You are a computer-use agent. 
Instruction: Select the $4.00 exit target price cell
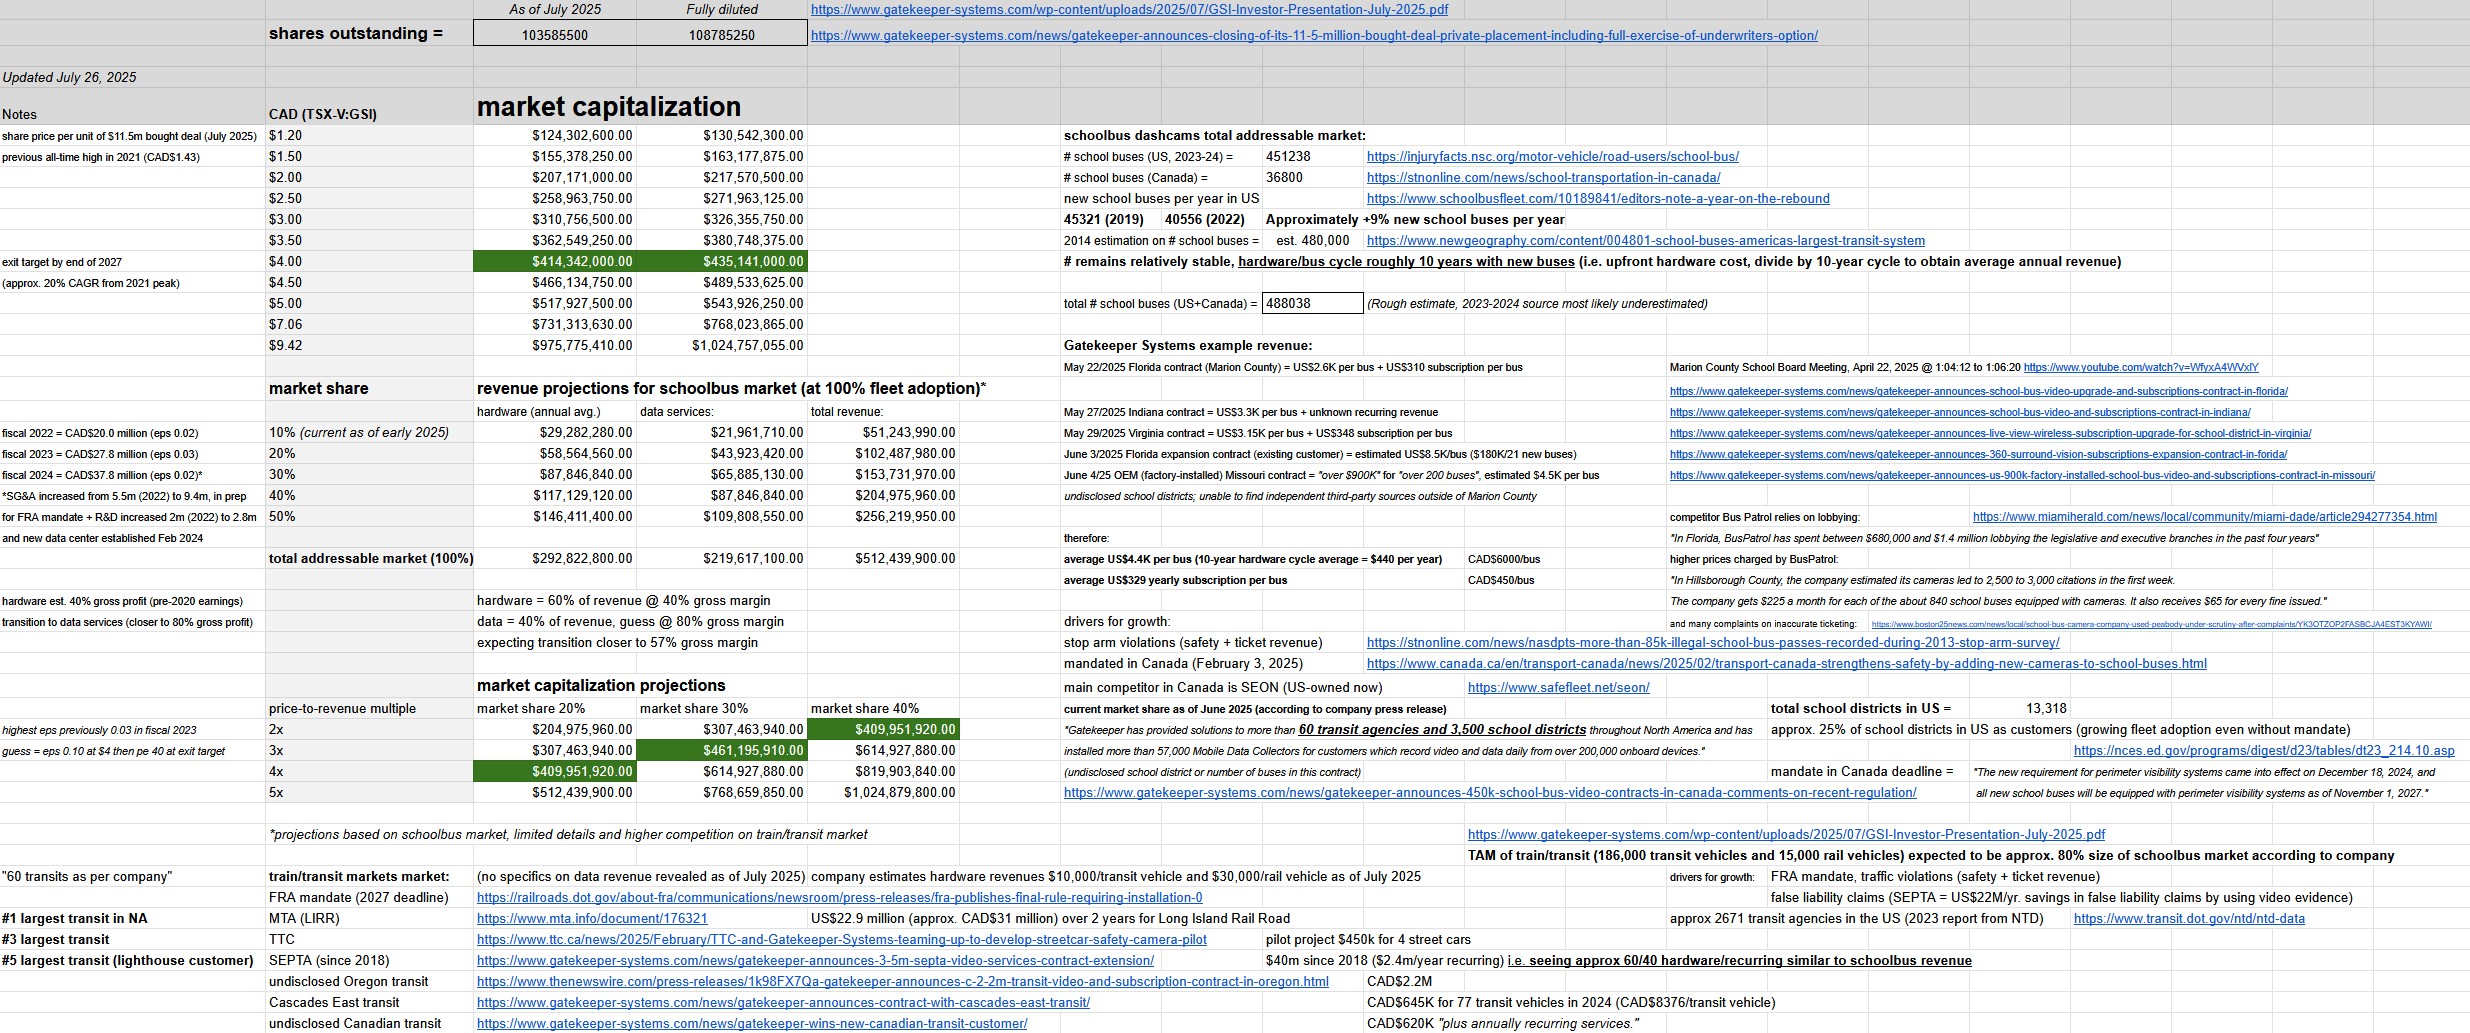click(369, 262)
